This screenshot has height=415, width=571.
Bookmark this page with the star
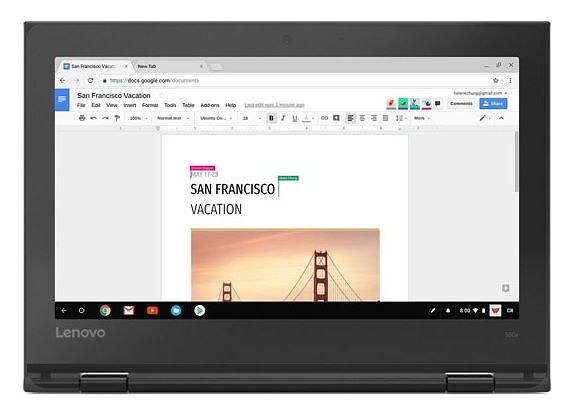pyautogui.click(x=495, y=80)
